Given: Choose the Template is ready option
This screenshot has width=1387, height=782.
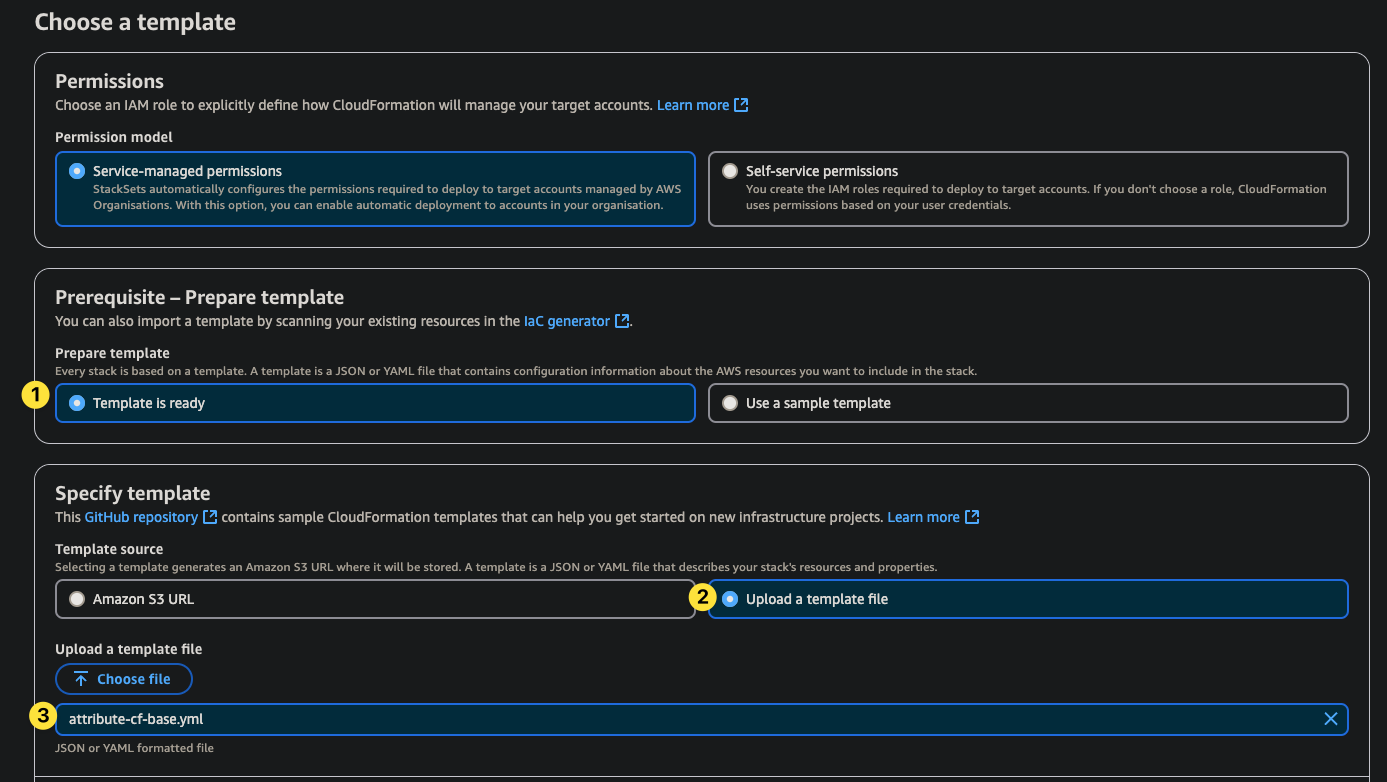Looking at the screenshot, I should pyautogui.click(x=375, y=403).
